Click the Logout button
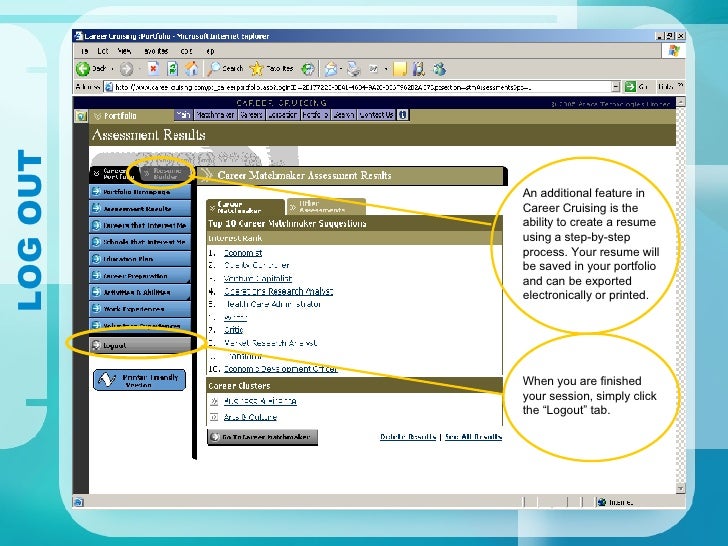 coord(140,345)
